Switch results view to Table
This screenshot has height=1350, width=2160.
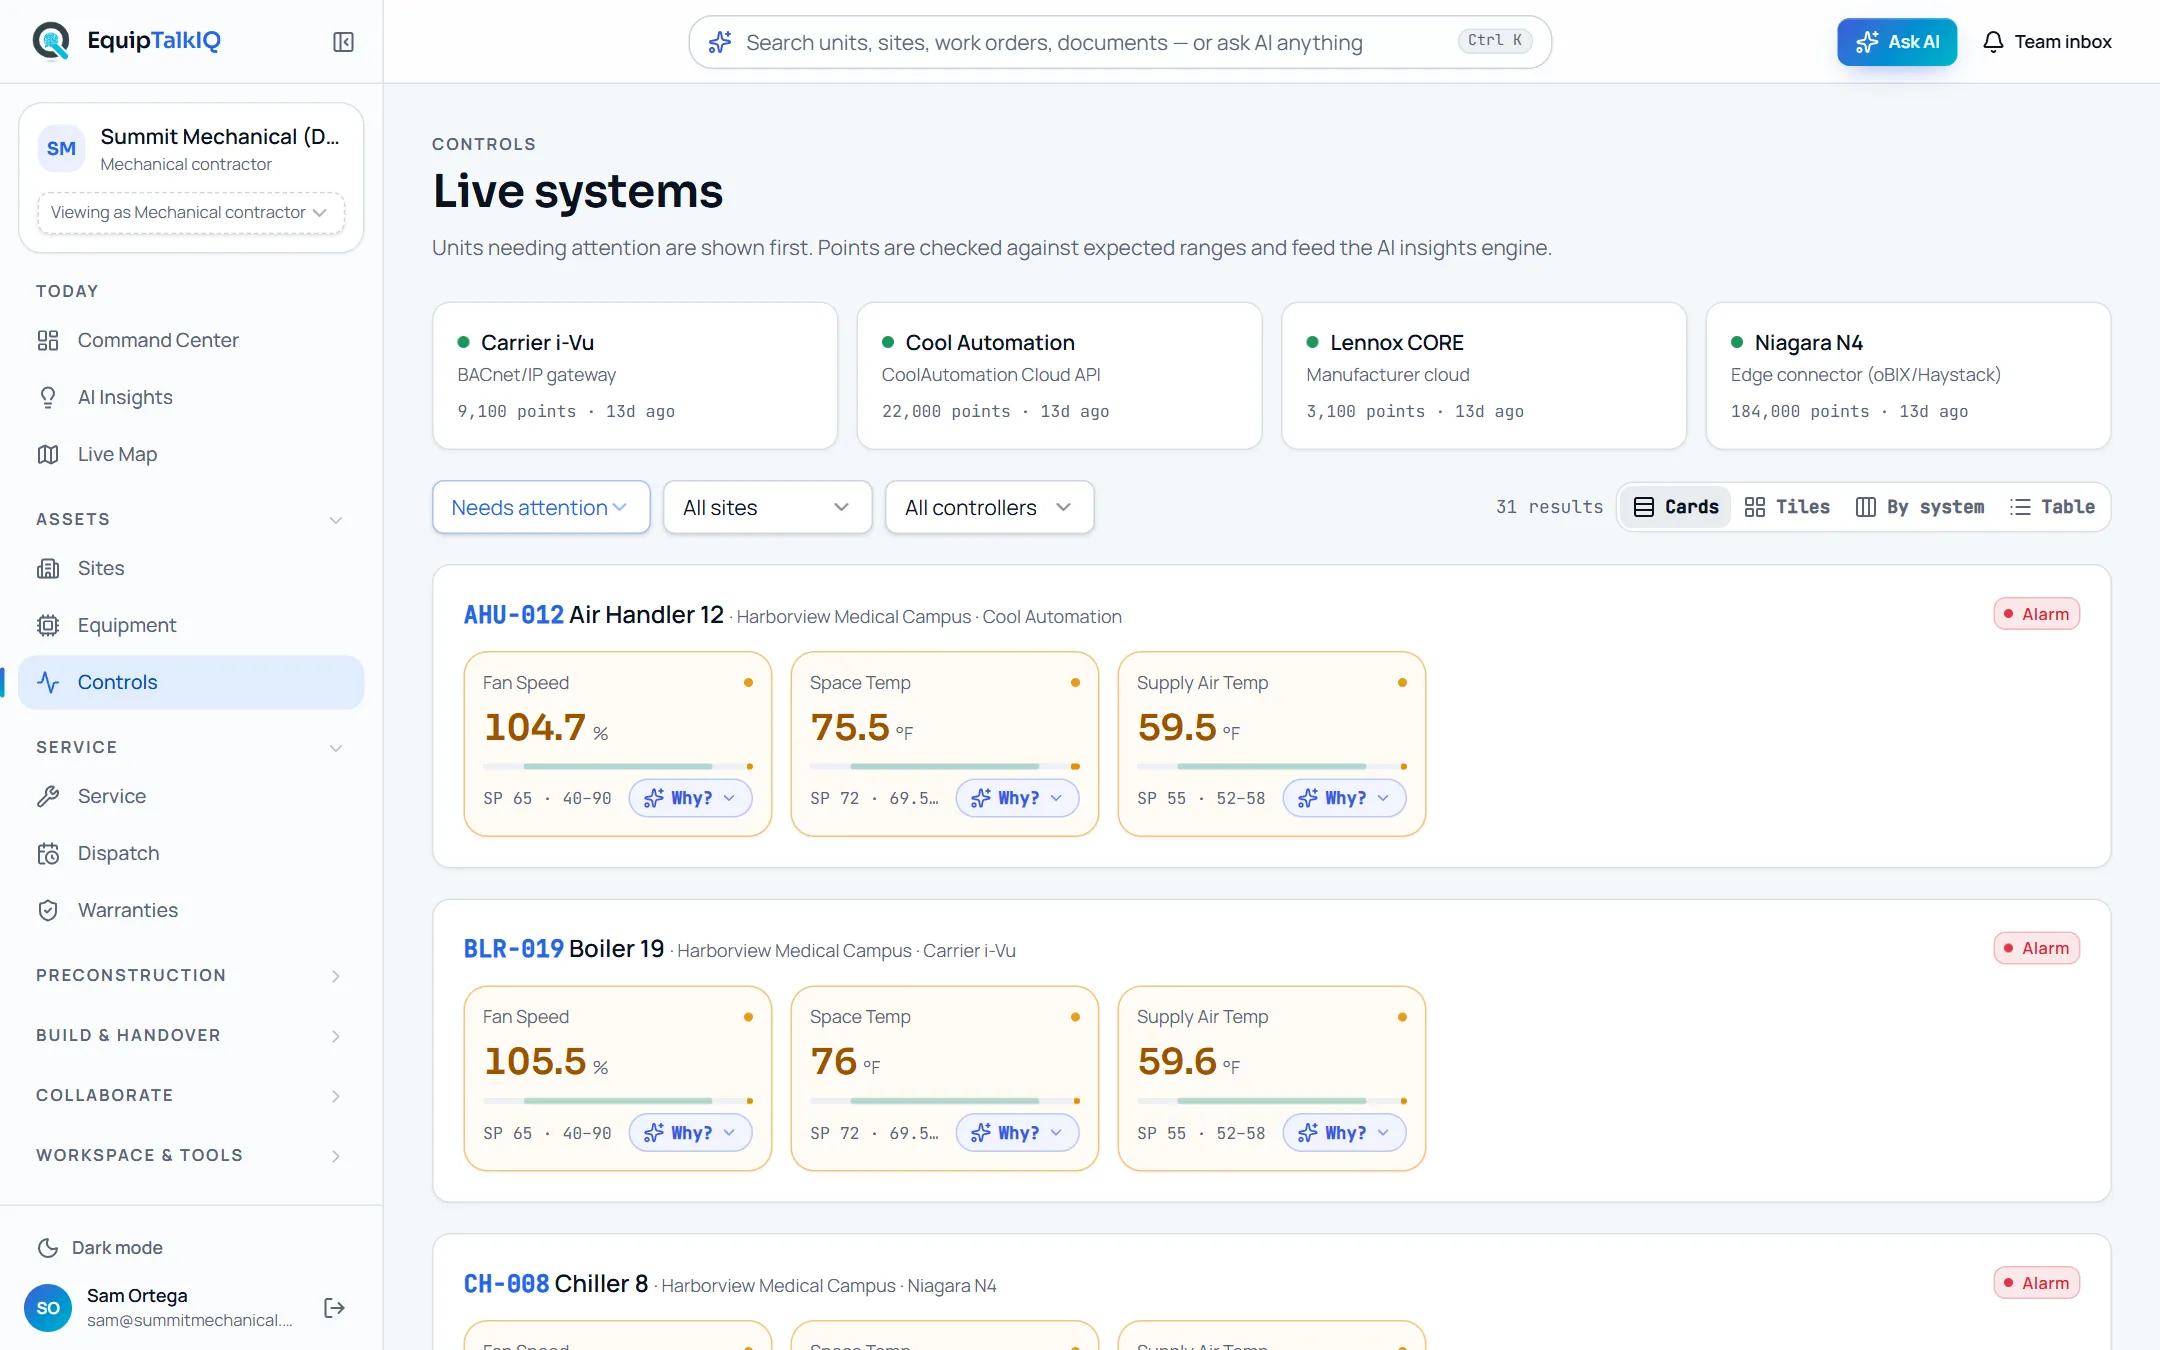click(x=2053, y=507)
